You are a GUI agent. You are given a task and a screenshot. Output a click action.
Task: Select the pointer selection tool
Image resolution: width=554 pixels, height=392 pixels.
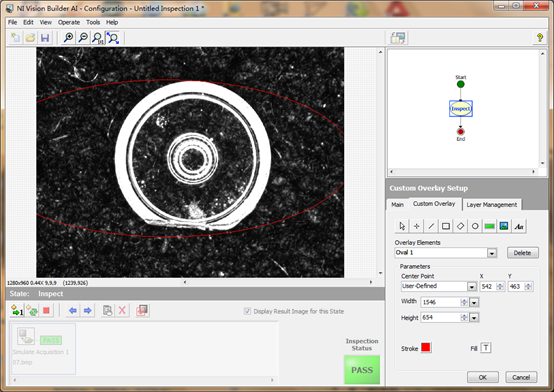[402, 226]
